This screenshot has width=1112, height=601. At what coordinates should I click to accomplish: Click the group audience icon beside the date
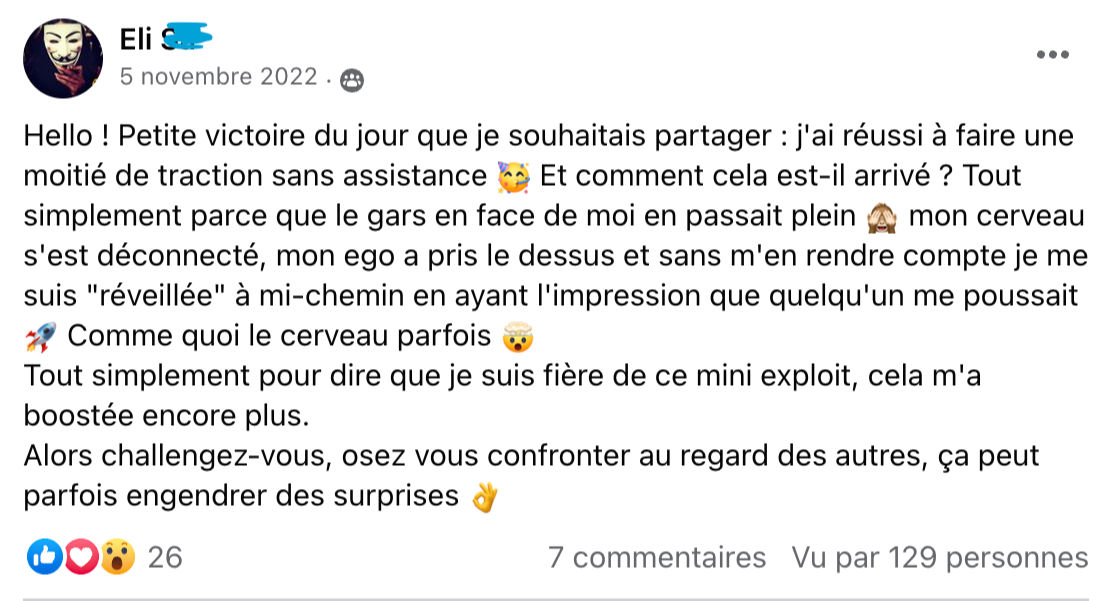[x=352, y=79]
